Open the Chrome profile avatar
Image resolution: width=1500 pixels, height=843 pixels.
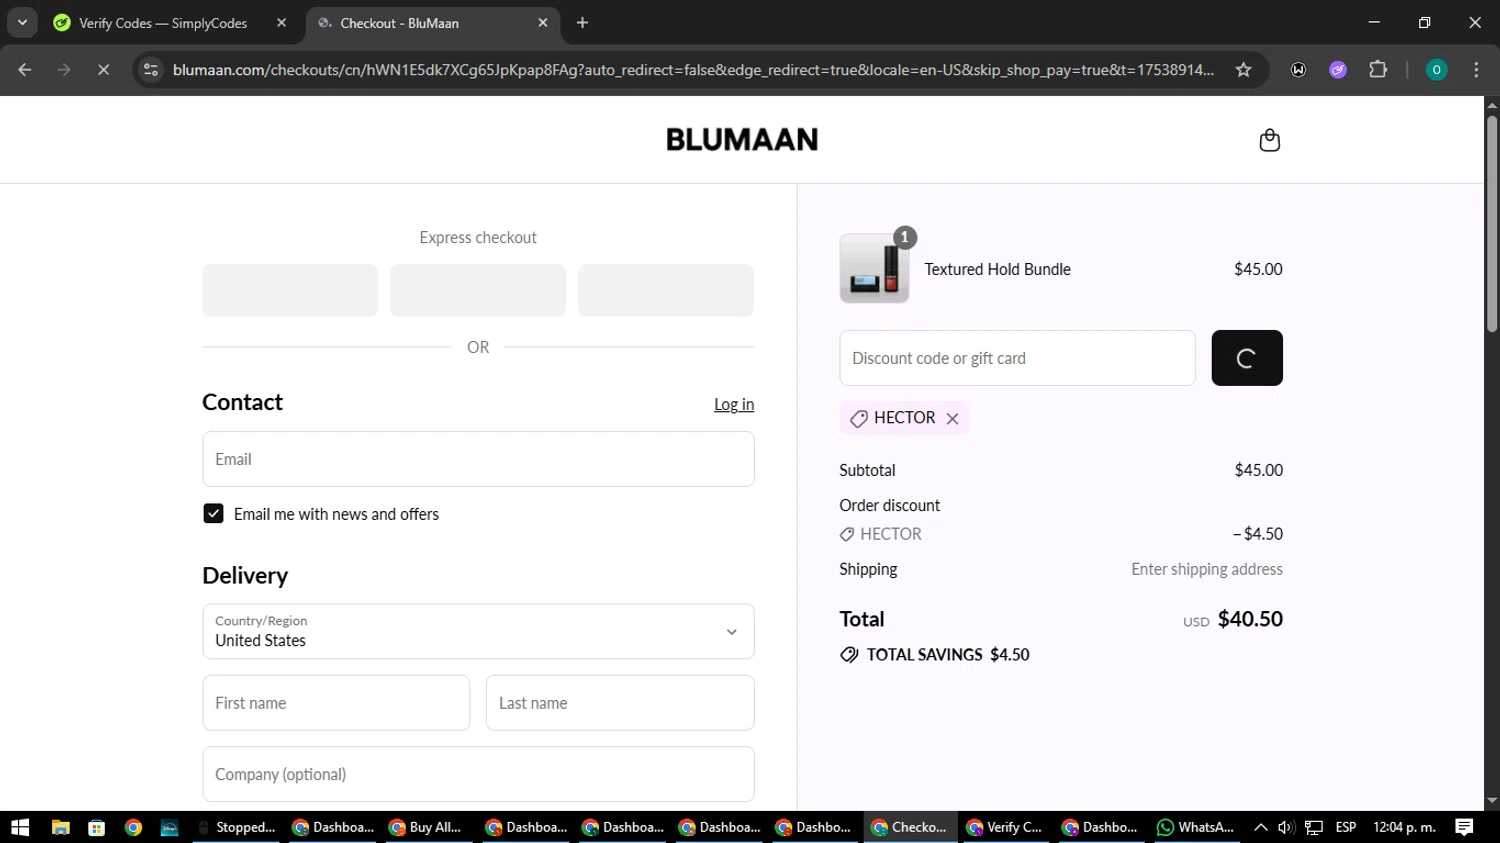(1436, 70)
